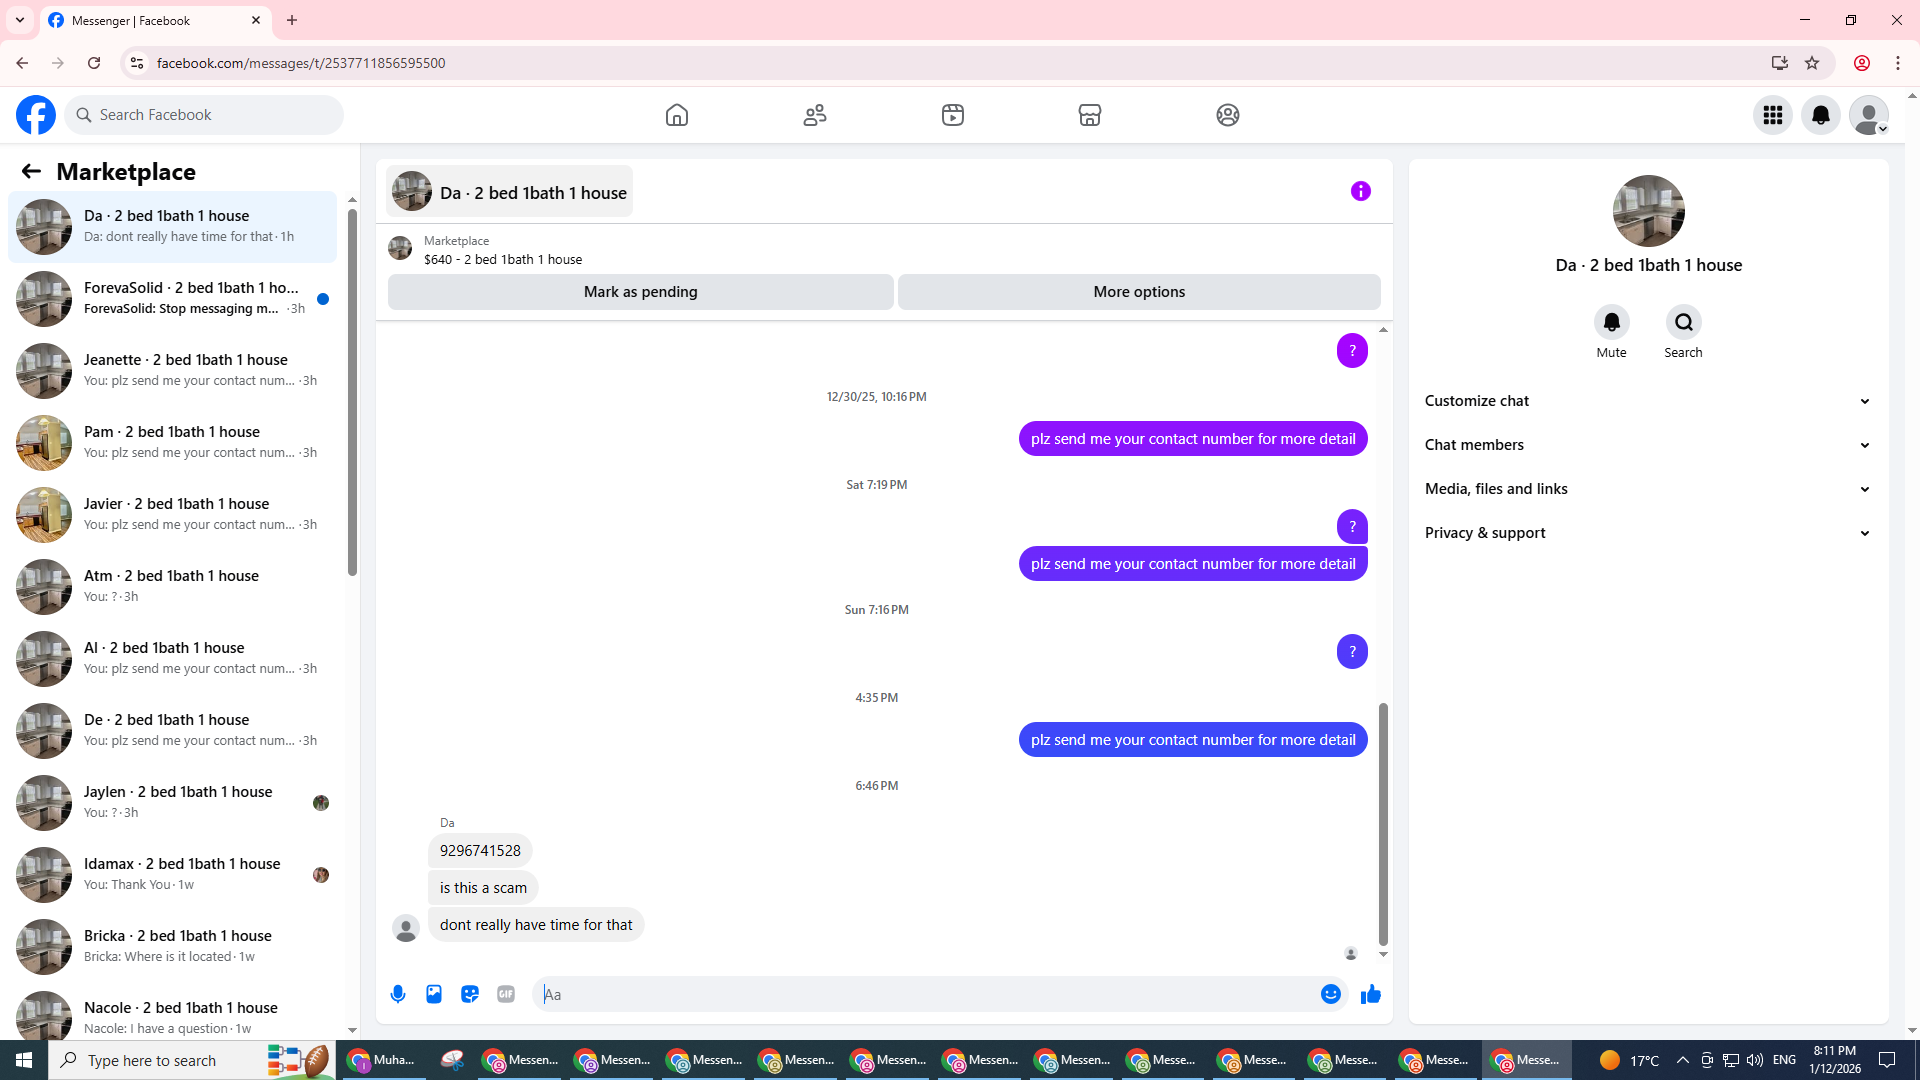Expand Chat members section
This screenshot has width=1920, height=1080.
pos(1647,445)
